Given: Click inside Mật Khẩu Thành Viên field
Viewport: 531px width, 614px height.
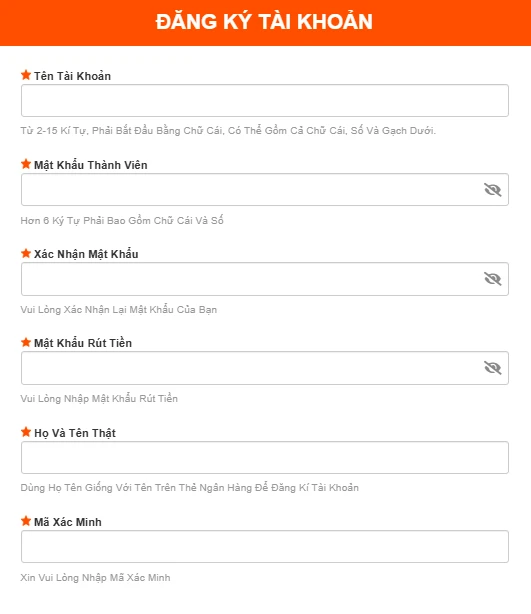Looking at the screenshot, I should tap(265, 190).
